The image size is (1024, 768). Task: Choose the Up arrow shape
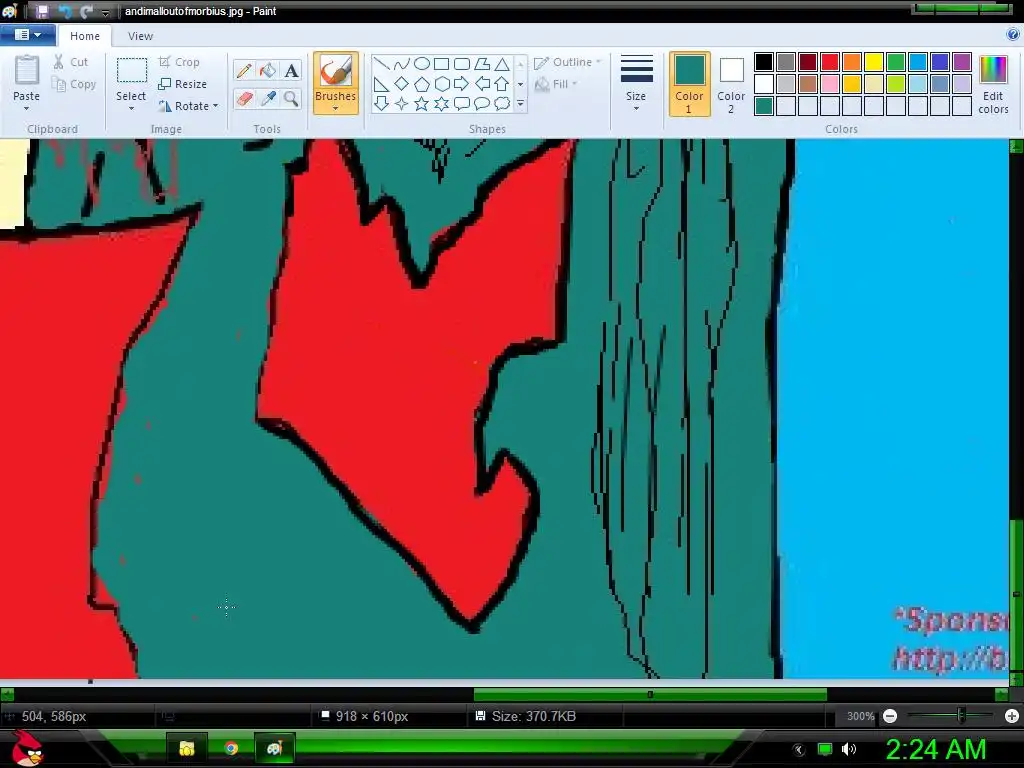tap(502, 84)
